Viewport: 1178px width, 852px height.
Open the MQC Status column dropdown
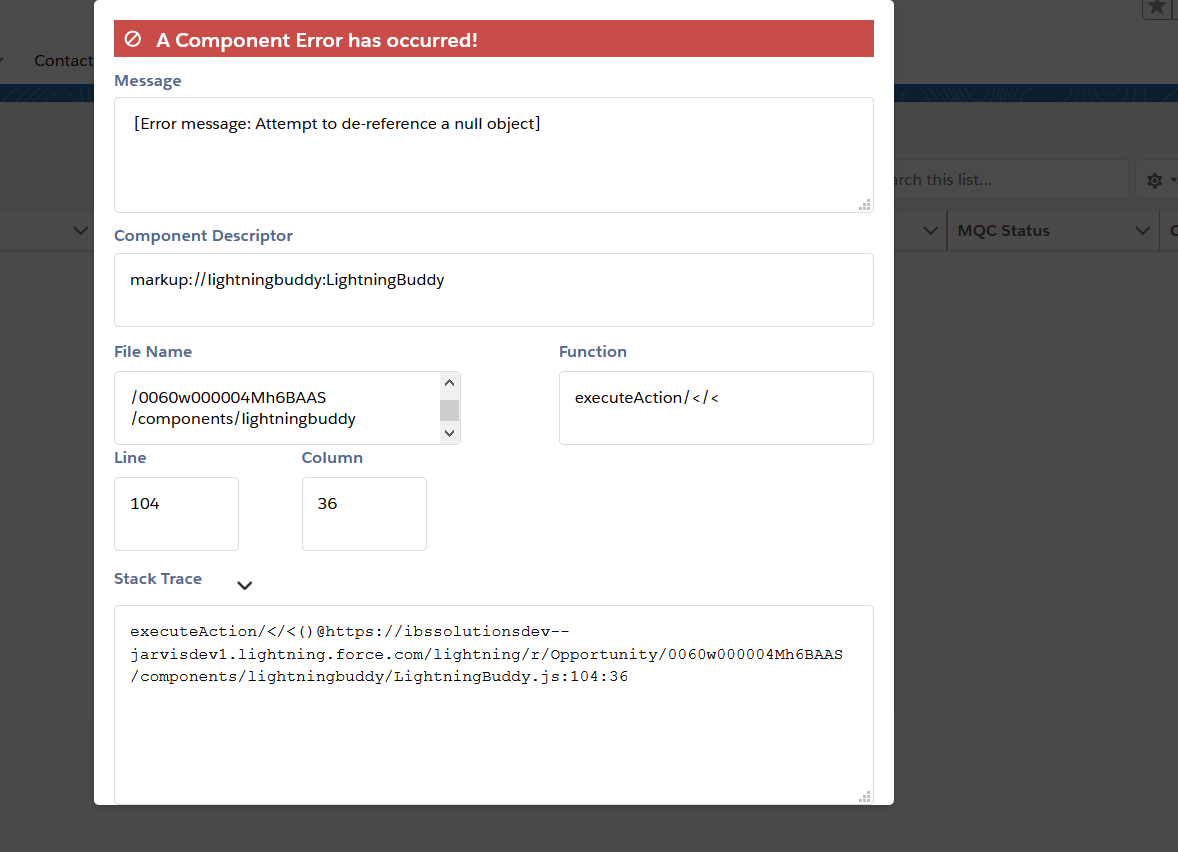(1142, 231)
